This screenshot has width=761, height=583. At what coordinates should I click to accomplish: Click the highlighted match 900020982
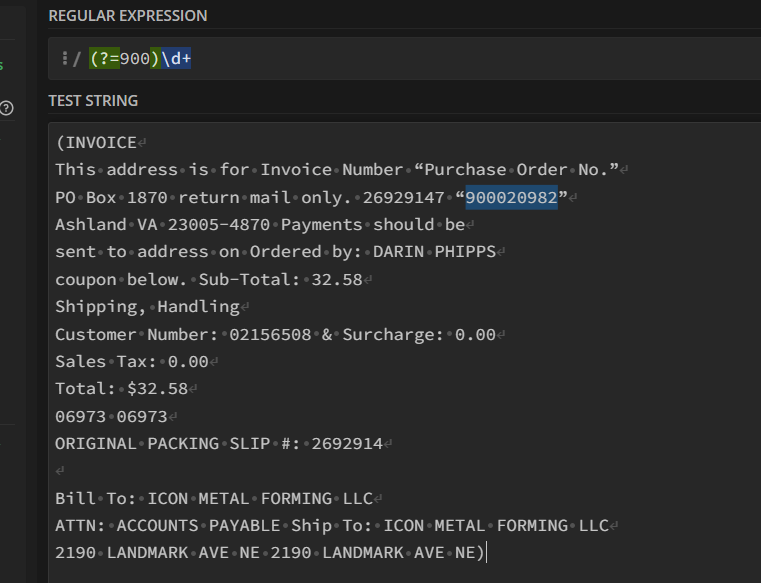[512, 198]
